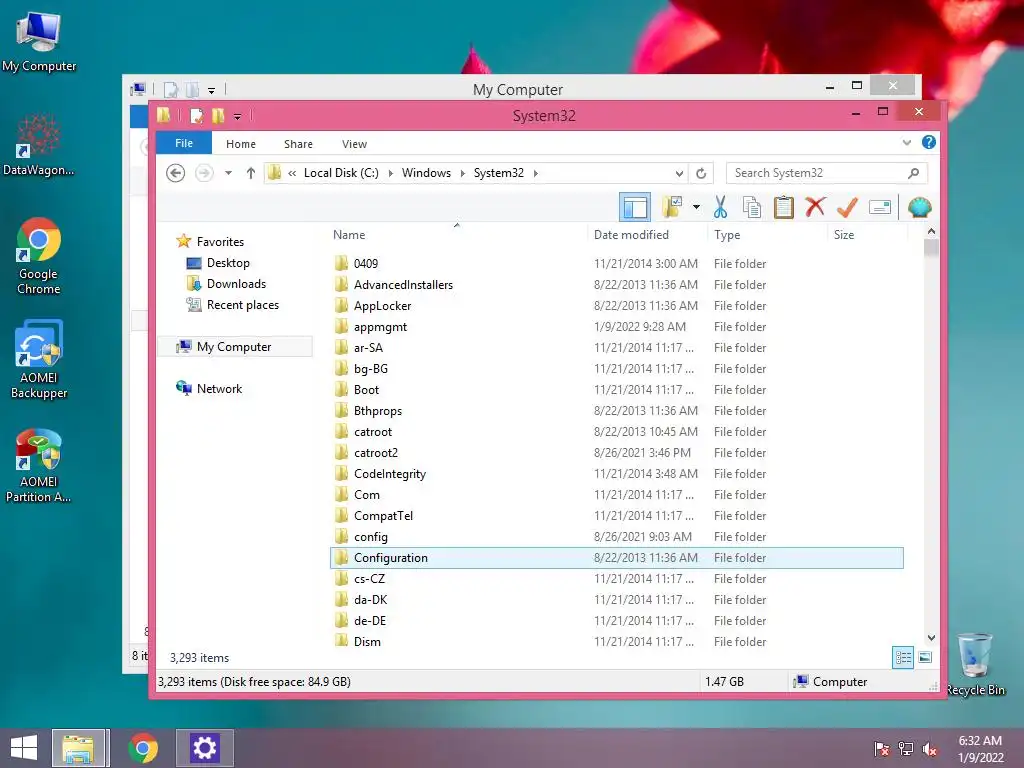Screen dimensions: 1024x768
Task: Click Local Disk (C:) in address bar
Action: pos(342,173)
